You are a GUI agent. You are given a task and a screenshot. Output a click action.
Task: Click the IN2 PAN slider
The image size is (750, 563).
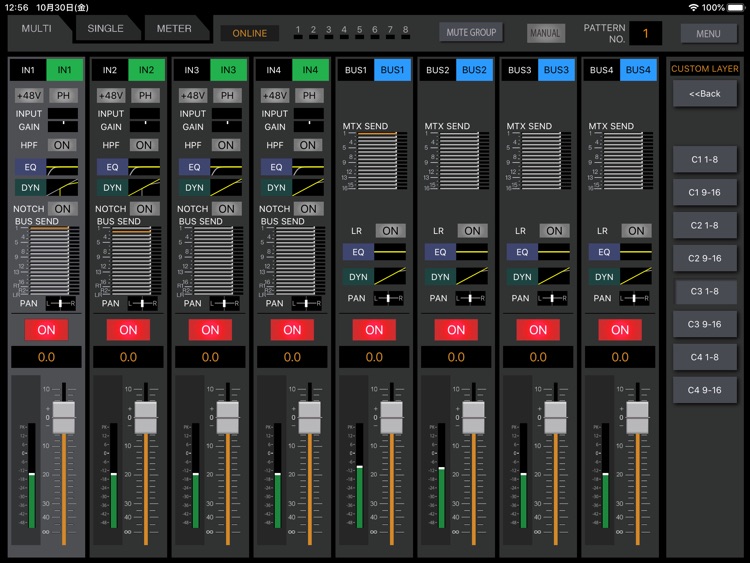click(142, 303)
